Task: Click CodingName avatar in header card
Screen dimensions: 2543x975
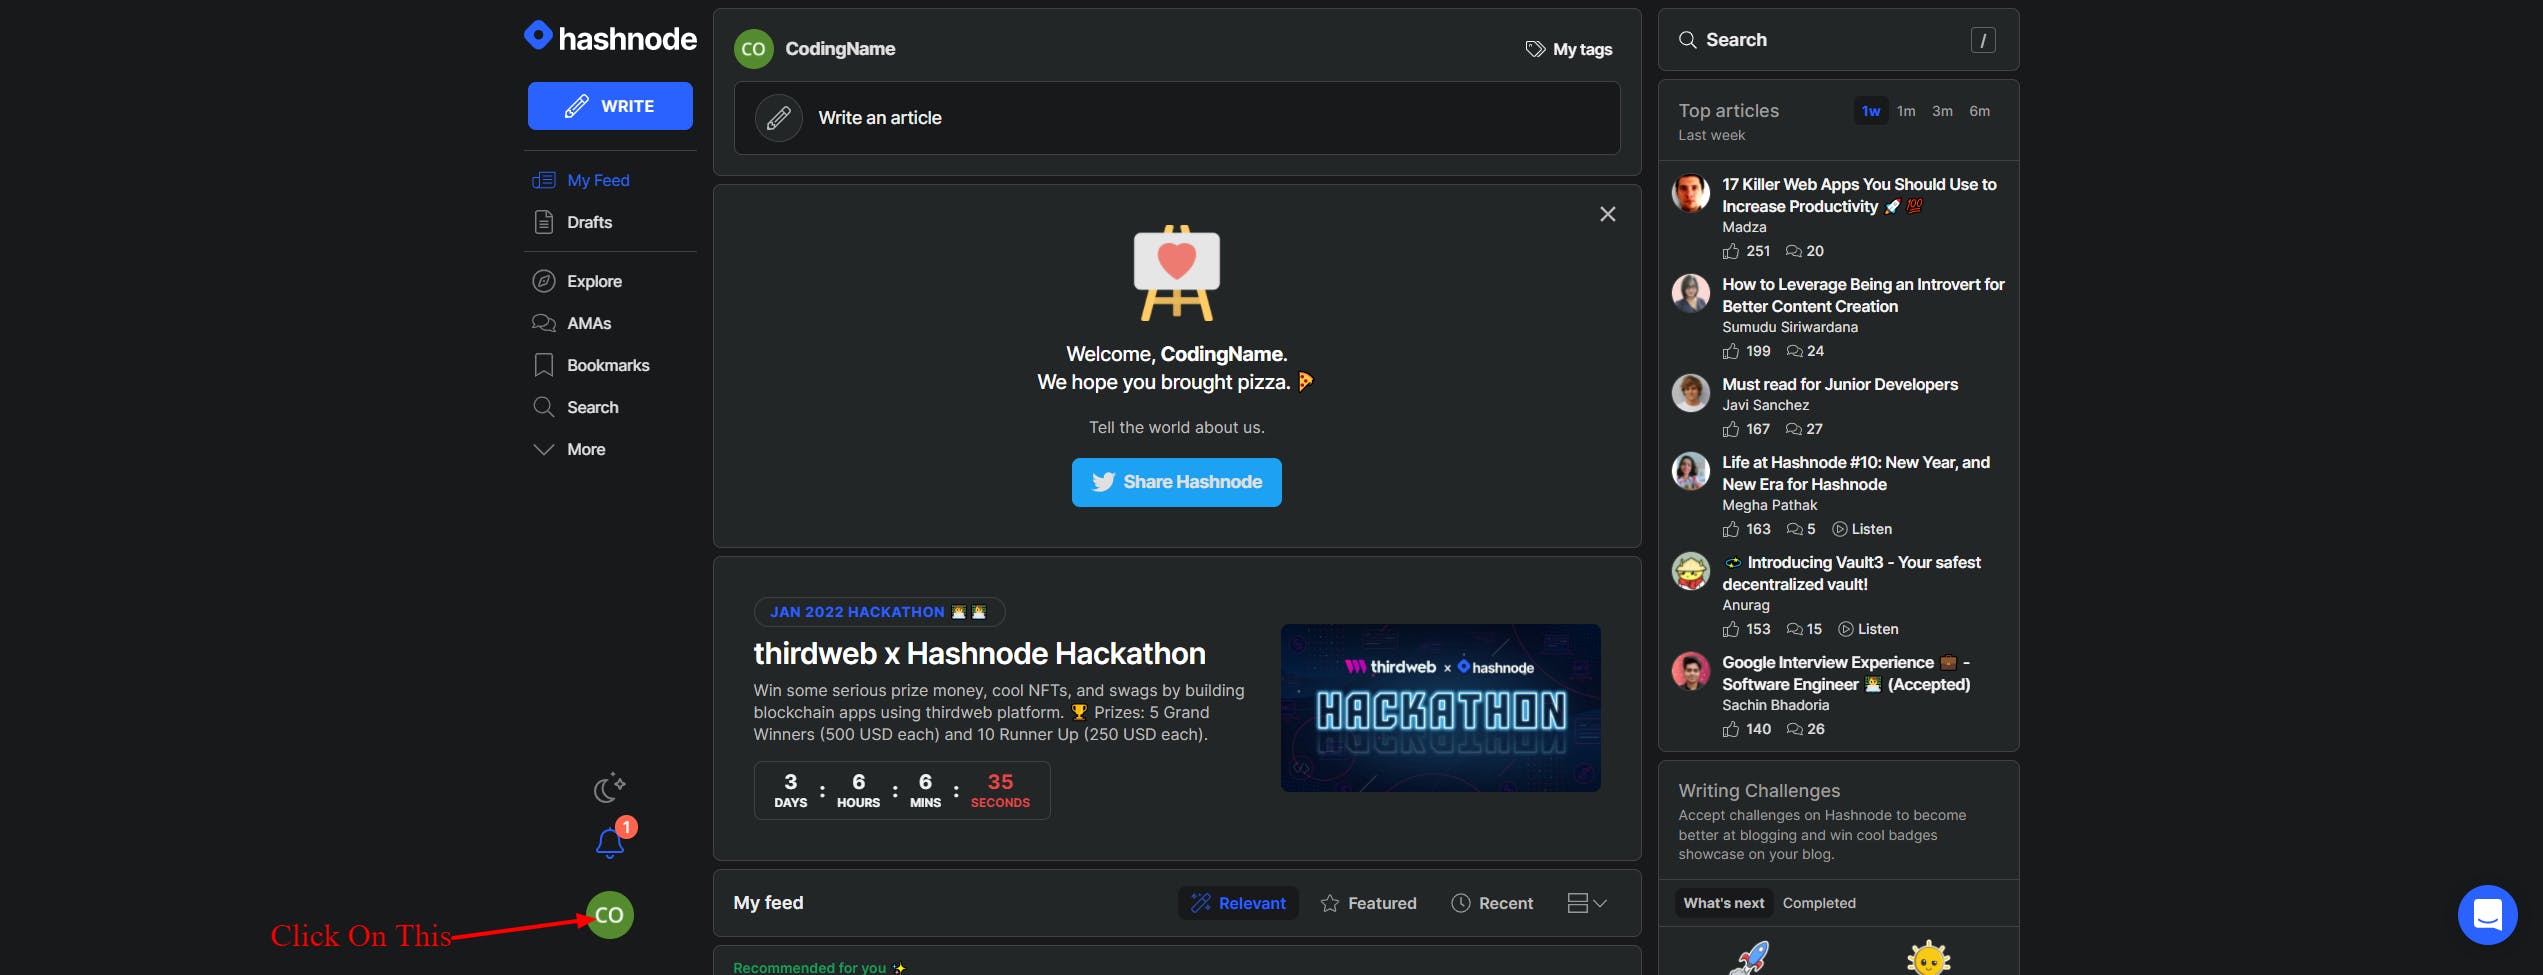Action: click(x=754, y=49)
